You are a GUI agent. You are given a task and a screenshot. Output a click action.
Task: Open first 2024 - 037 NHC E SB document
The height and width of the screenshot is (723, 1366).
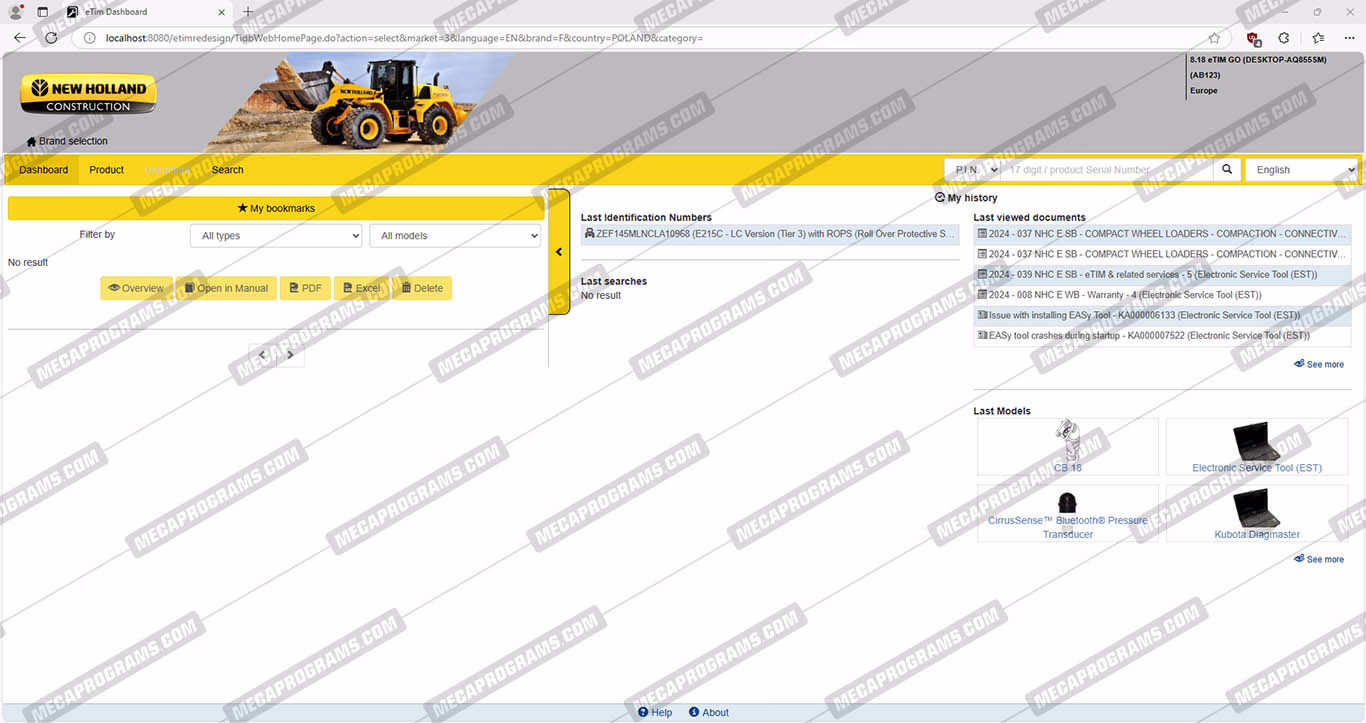click(1162, 234)
